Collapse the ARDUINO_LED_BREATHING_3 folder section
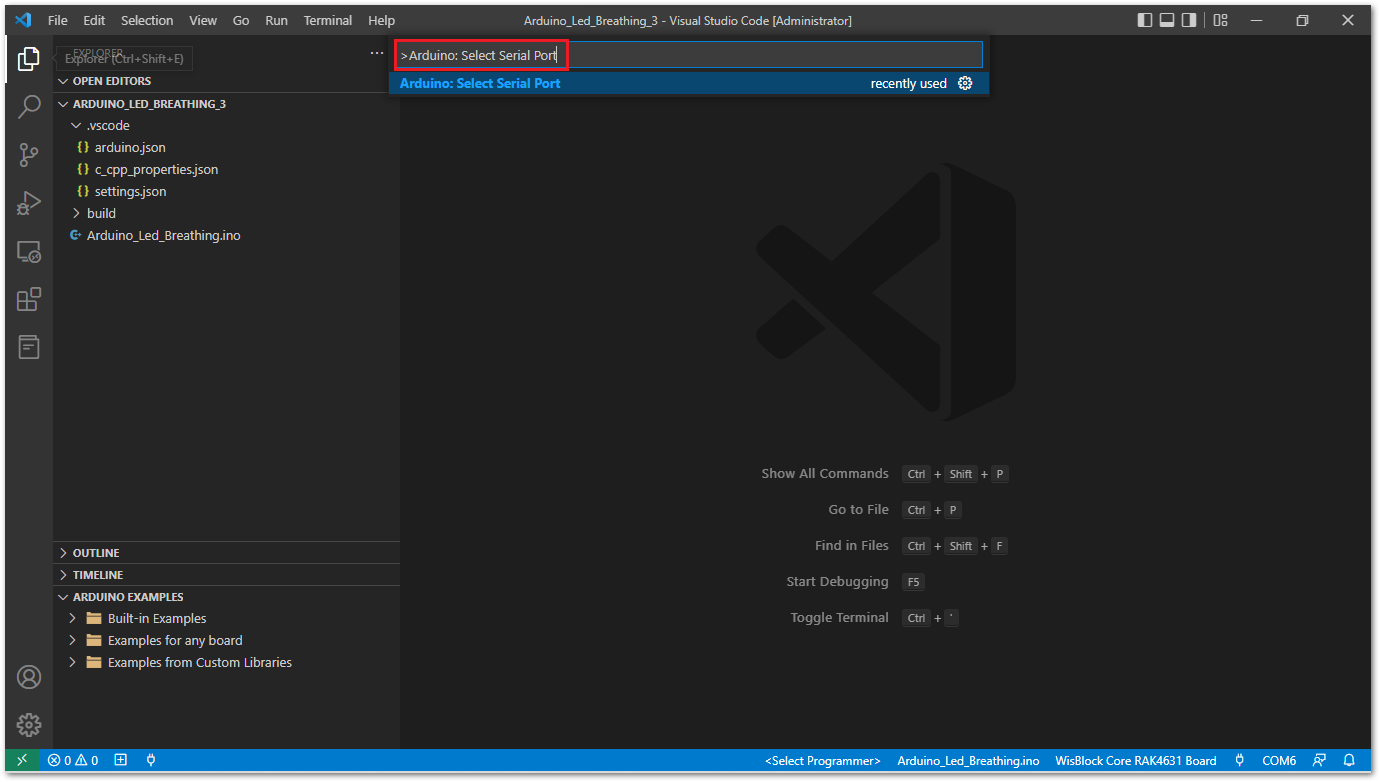 tap(226, 104)
